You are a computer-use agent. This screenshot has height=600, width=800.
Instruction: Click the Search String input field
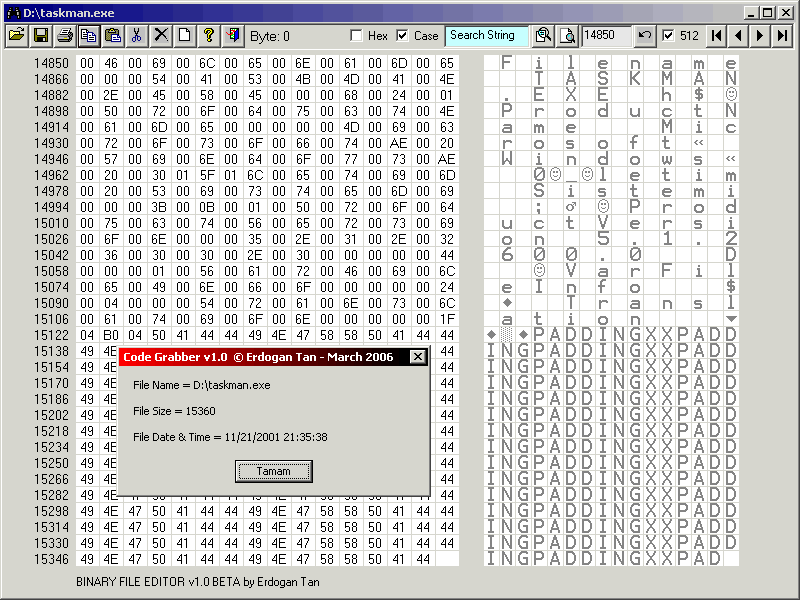coord(486,35)
